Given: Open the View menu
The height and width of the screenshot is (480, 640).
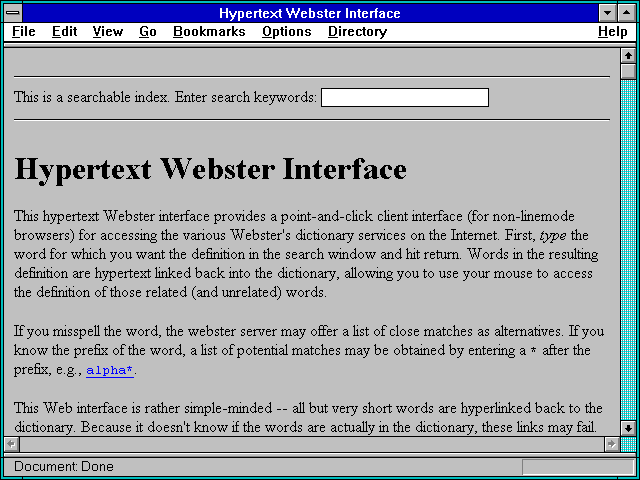Looking at the screenshot, I should pyautogui.click(x=108, y=32).
